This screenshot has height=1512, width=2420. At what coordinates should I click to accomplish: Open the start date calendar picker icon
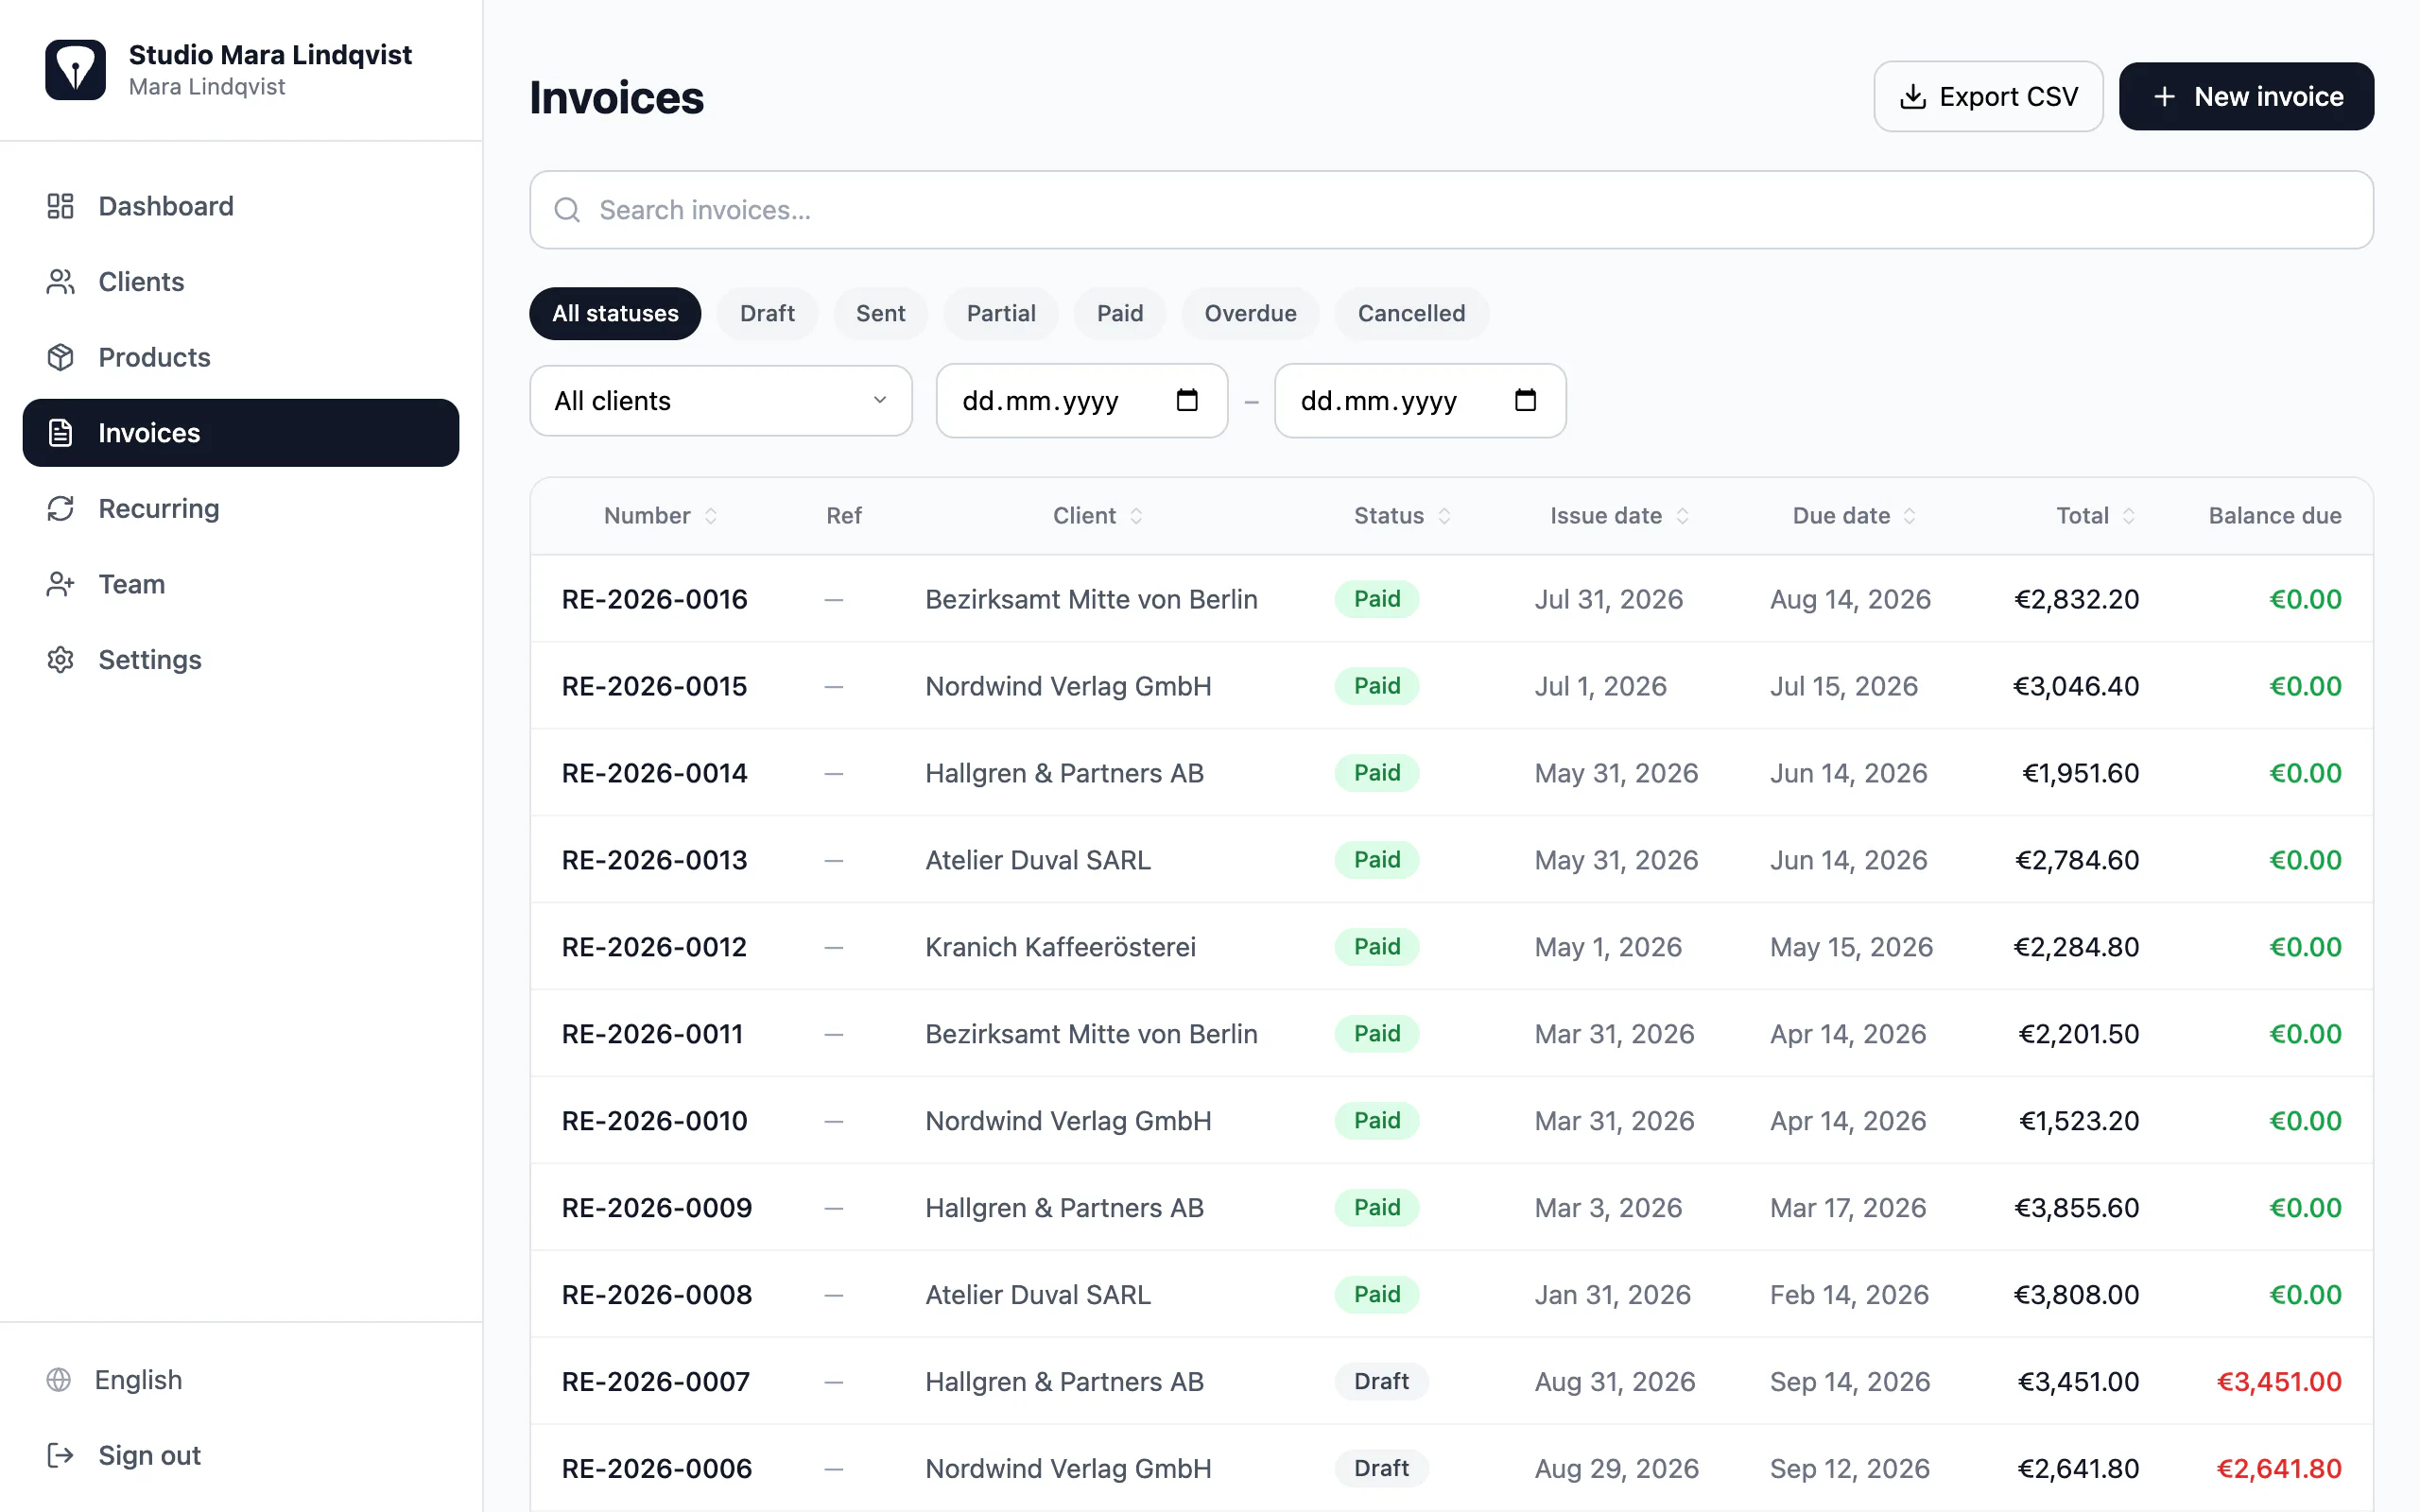click(1187, 400)
